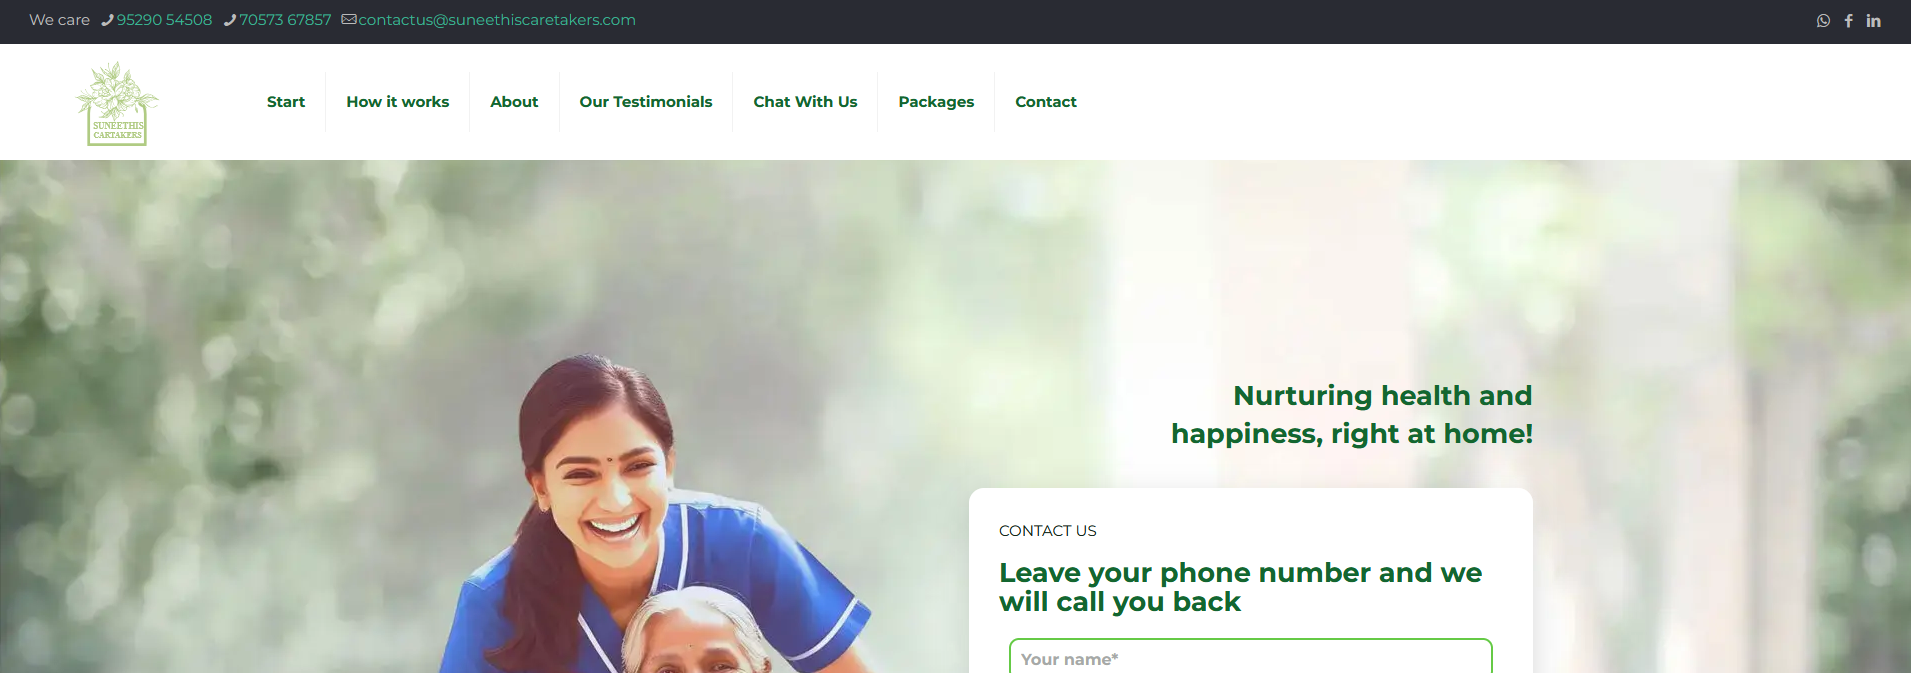Open the contactus@suneethiscaretakers.com email link
This screenshot has height=673, width=1911.
[497, 20]
